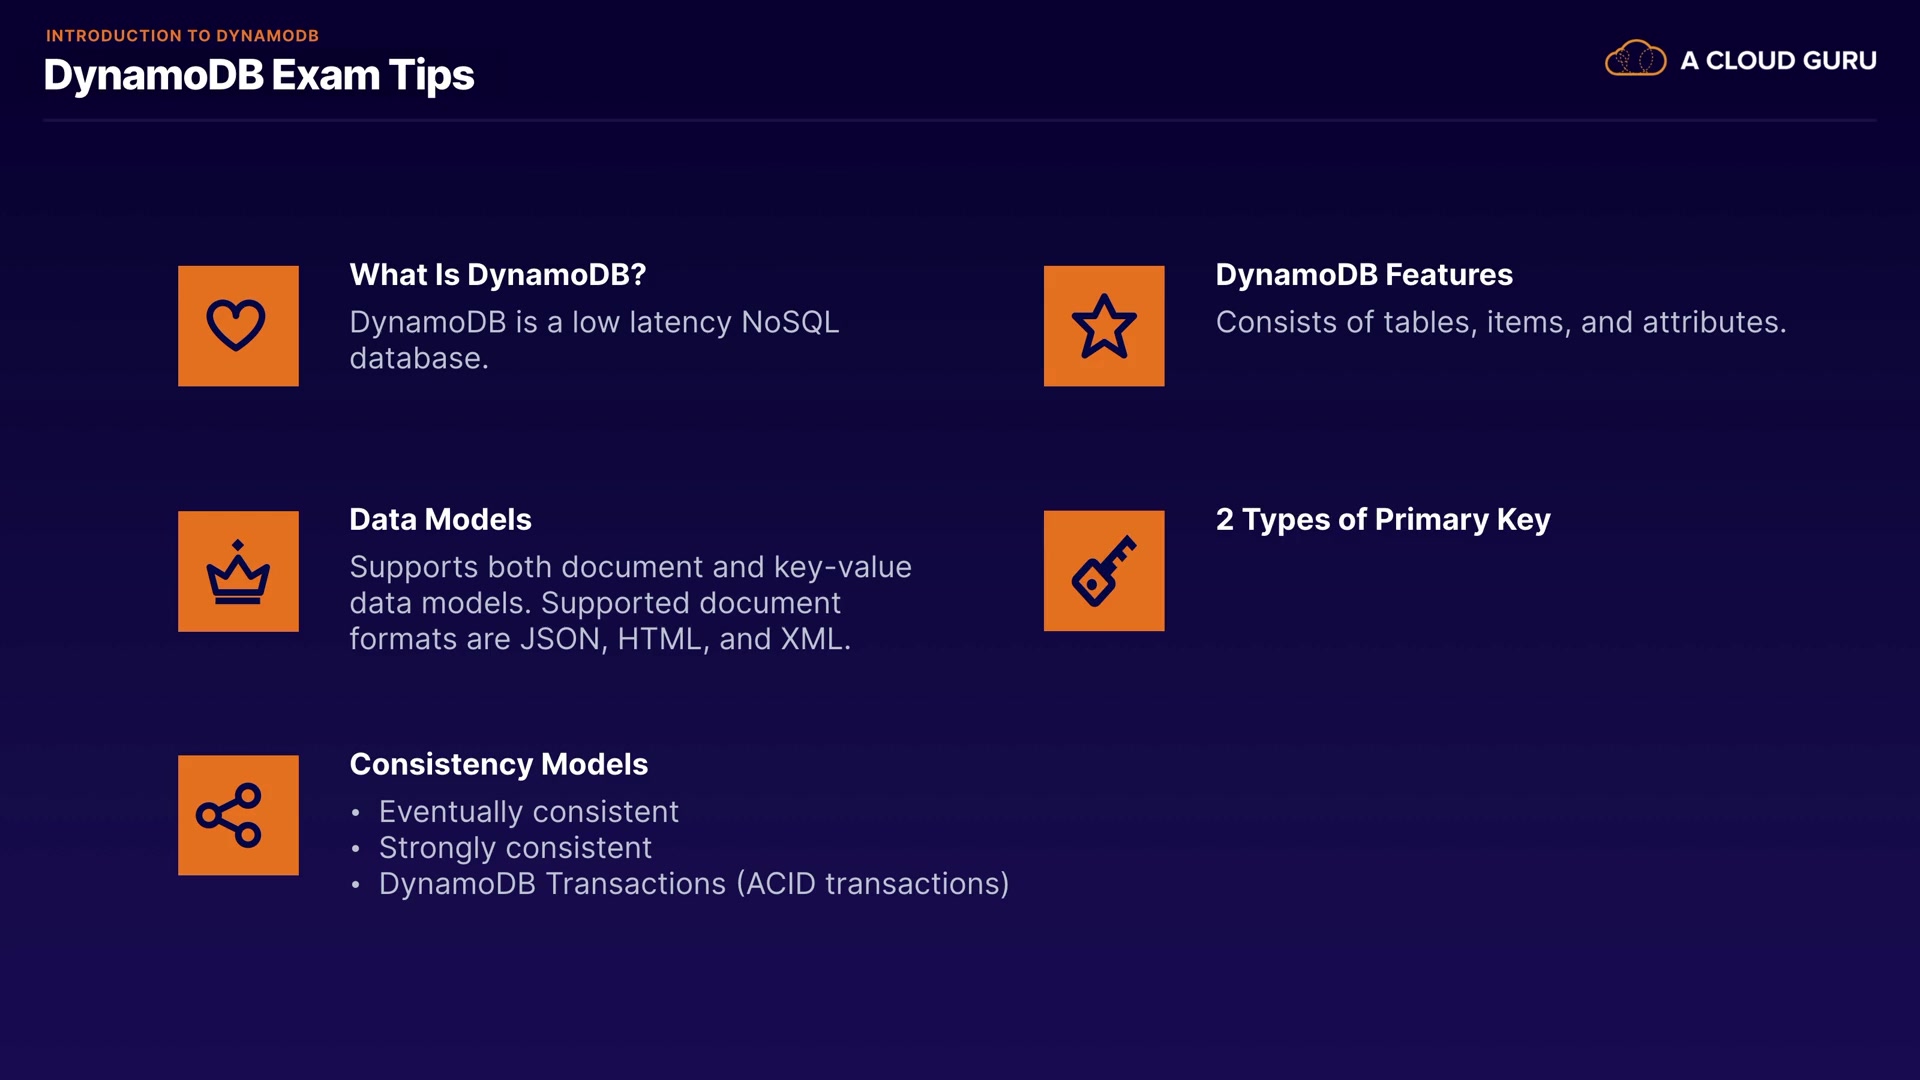Click the key icon tile
Screen dimensions: 1920x1080
click(1104, 571)
